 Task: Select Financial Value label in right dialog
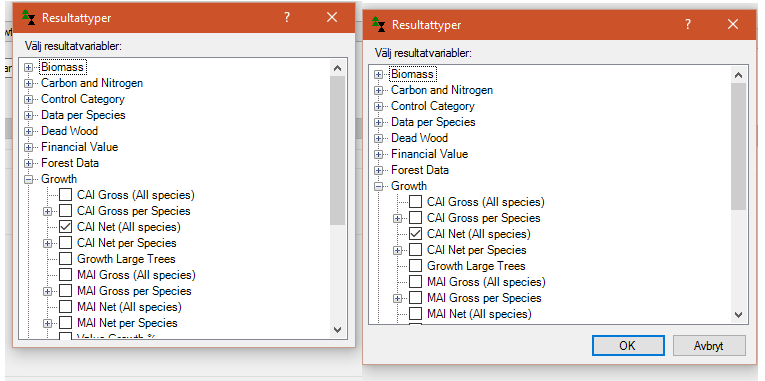(x=429, y=154)
